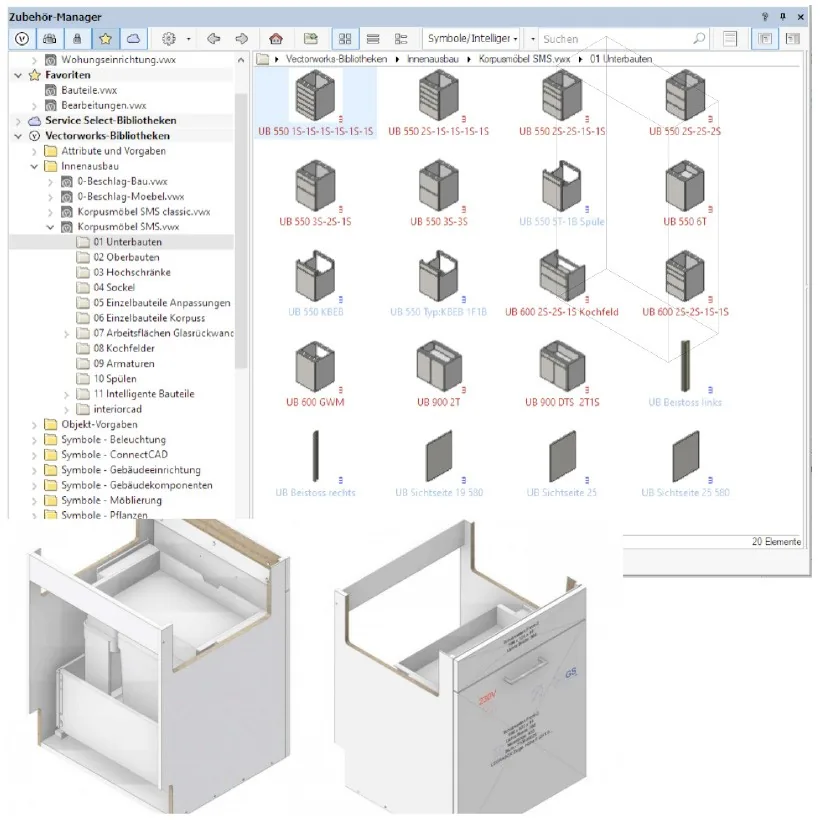Collapse the Favoriten section
This screenshot has height=820, width=820.
(x=18, y=75)
